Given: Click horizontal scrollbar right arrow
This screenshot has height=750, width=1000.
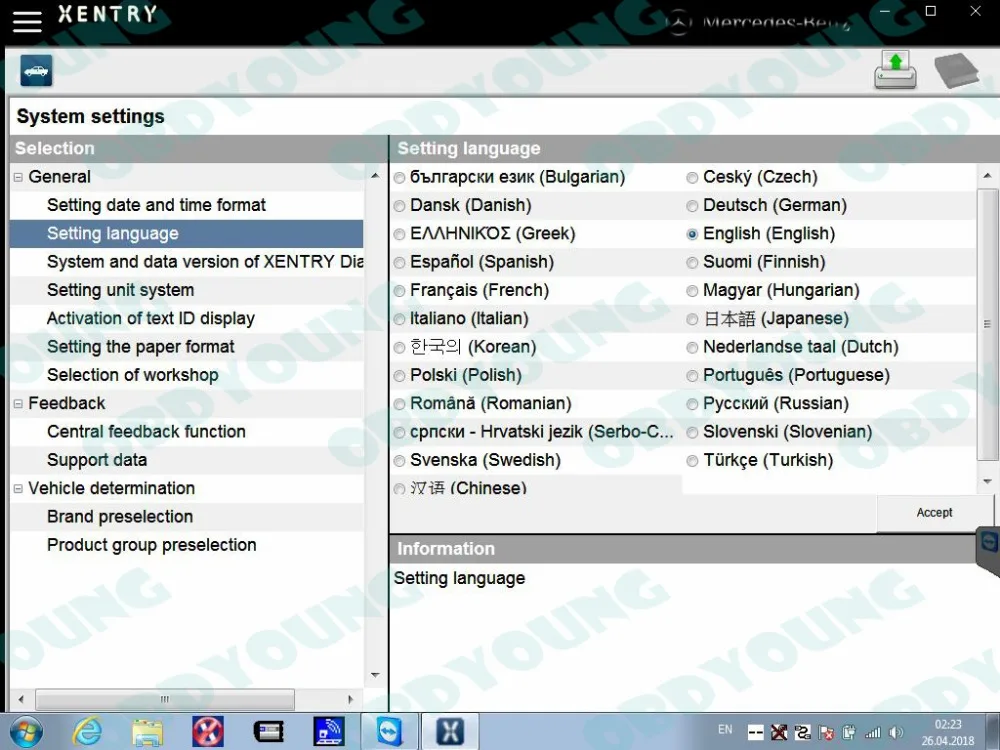Looking at the screenshot, I should (350, 699).
